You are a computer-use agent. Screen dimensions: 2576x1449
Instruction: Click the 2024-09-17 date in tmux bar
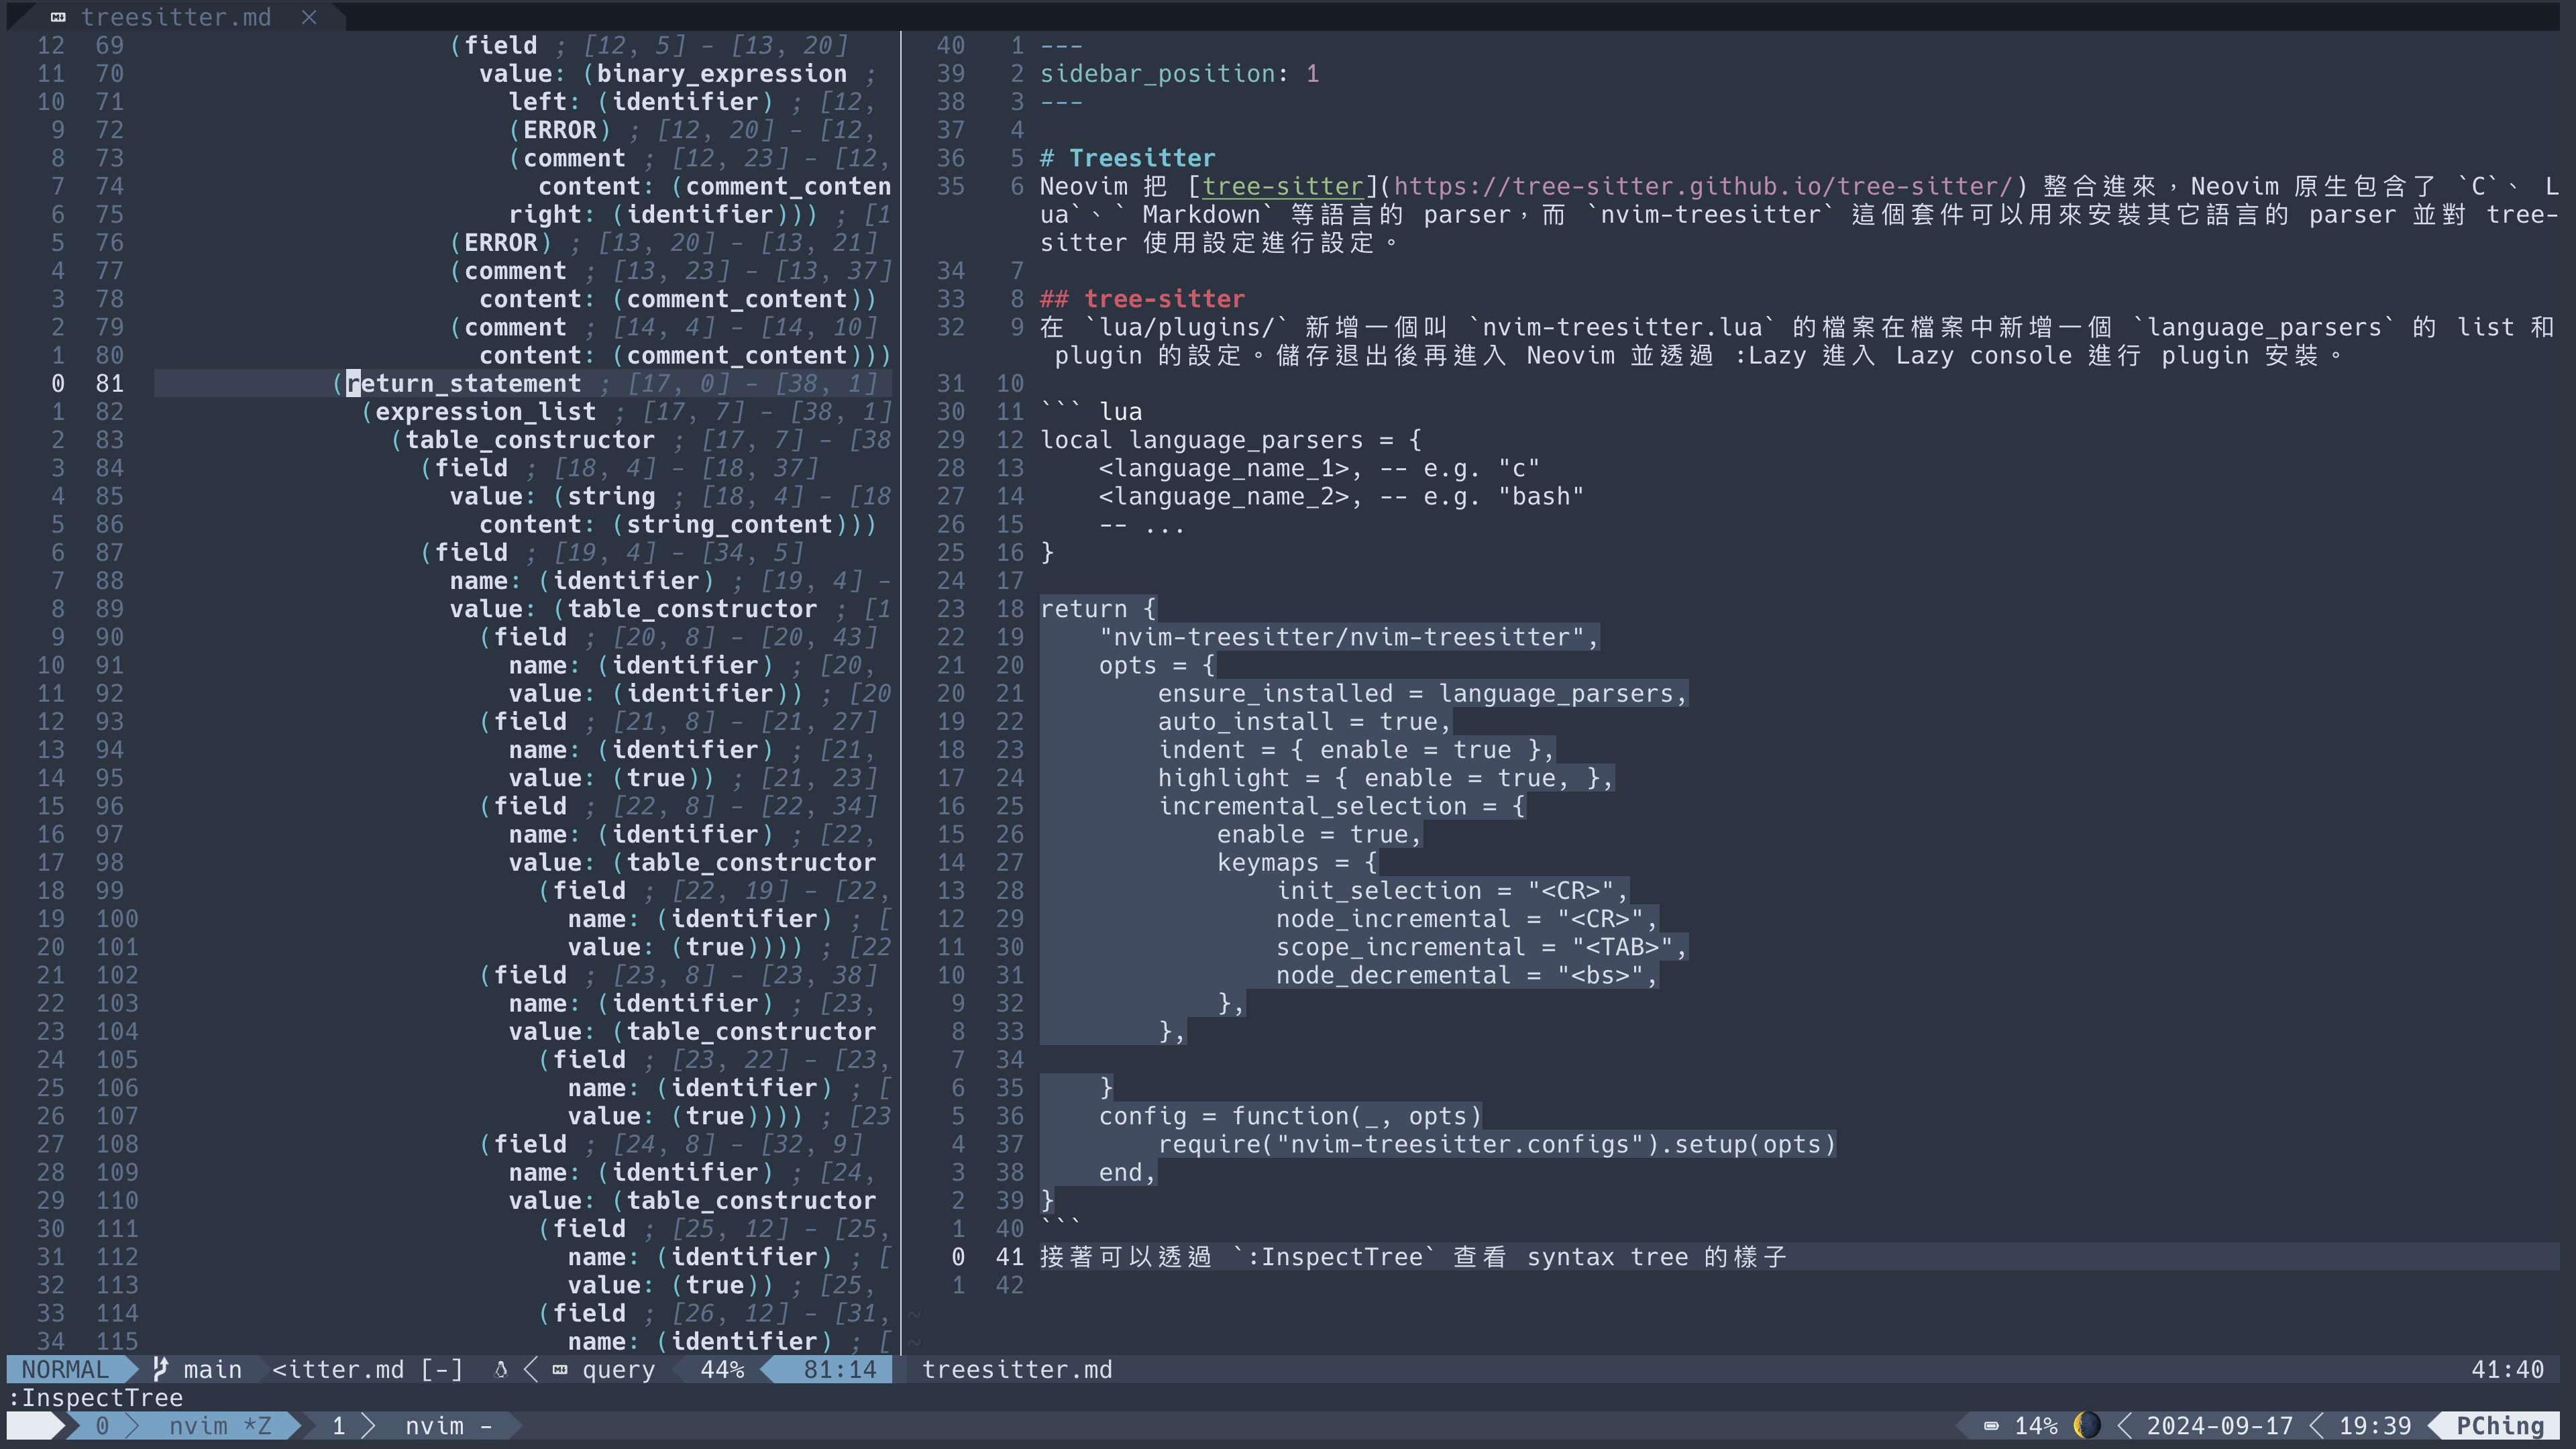click(2219, 1425)
